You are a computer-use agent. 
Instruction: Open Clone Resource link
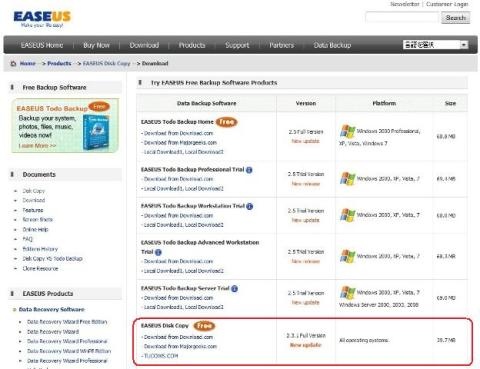[x=40, y=269]
